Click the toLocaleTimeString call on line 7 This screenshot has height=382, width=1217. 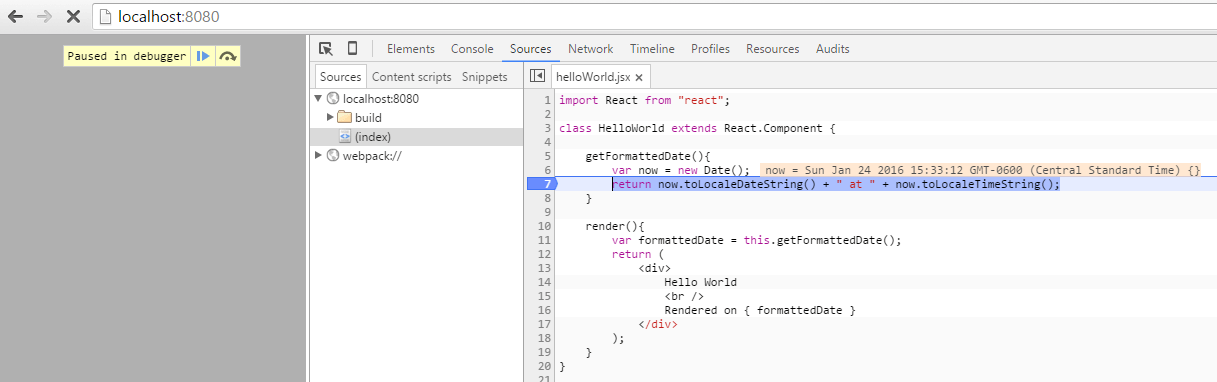click(x=977, y=184)
